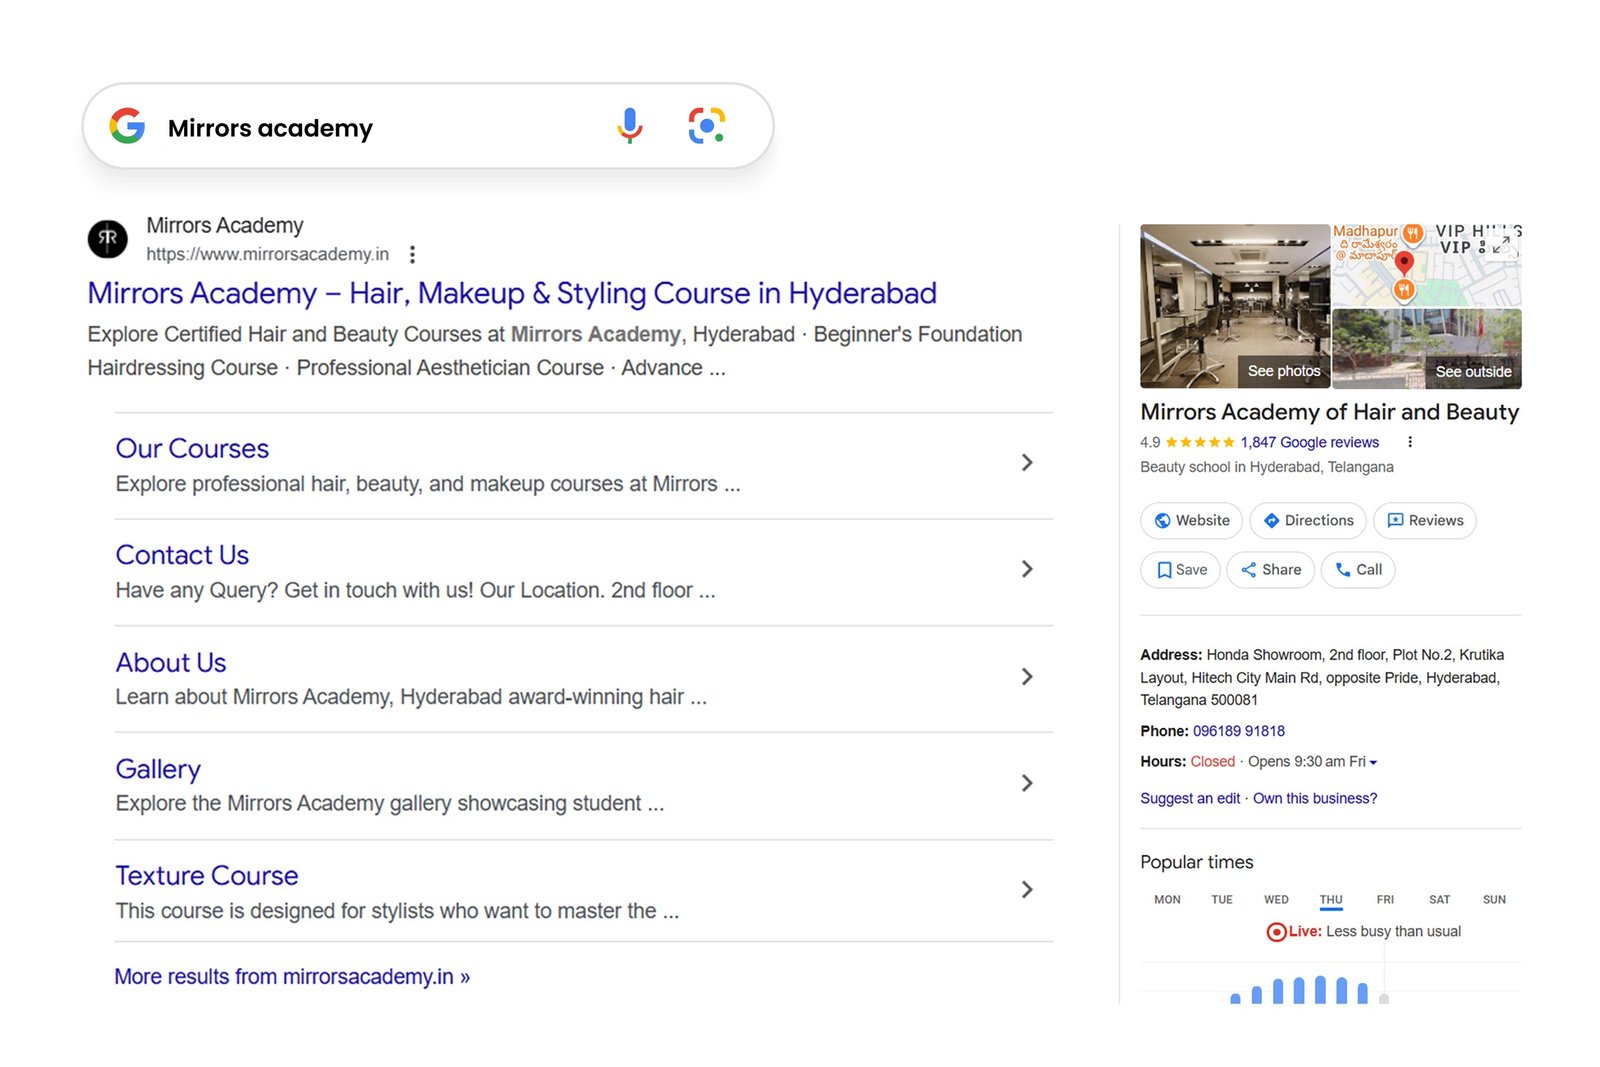Expand the Texture Course sitelink chevron
1600x1067 pixels.
(x=1026, y=889)
